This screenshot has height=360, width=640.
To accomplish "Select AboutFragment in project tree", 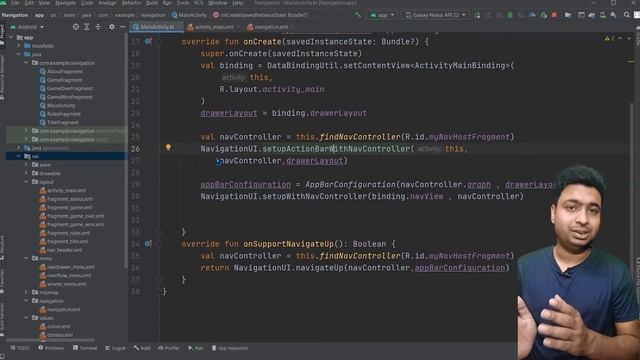I will [x=61, y=71].
